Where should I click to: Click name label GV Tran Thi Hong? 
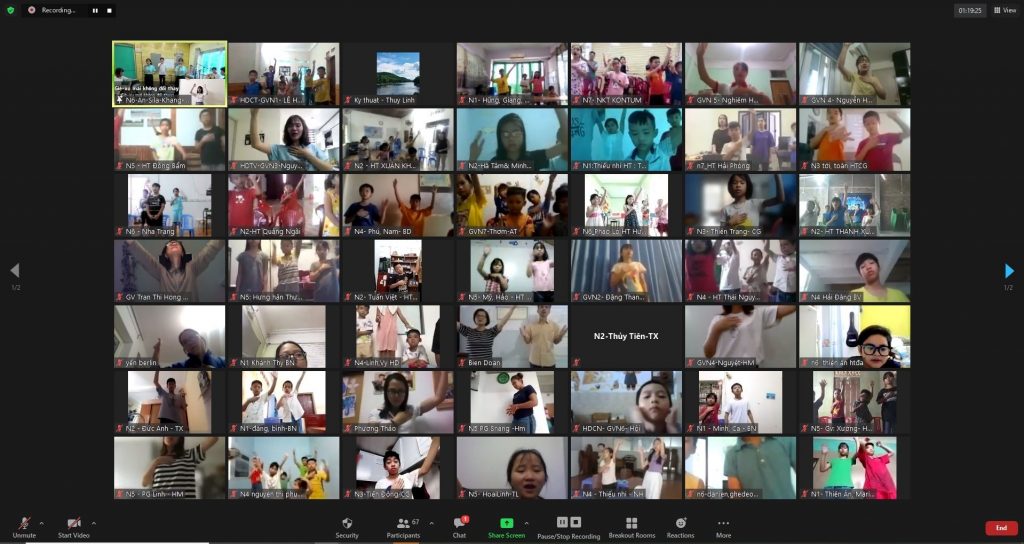[157, 297]
